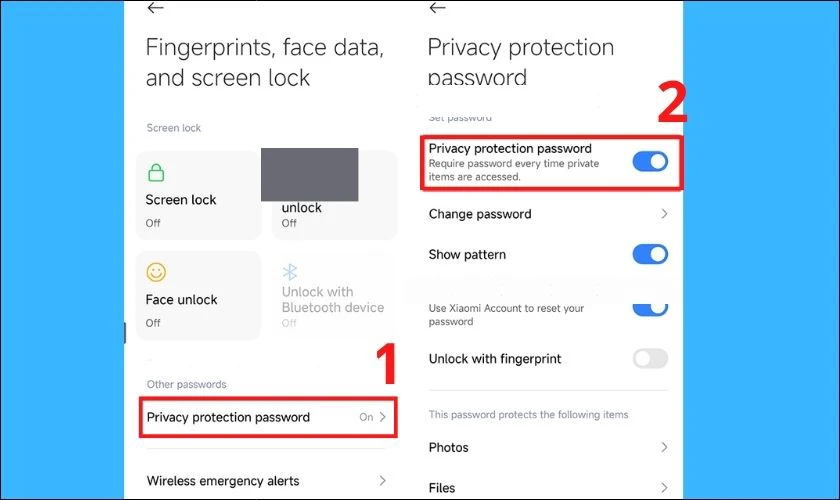Tap the Bluetooth icon on unlock card
The image size is (840, 500).
click(290, 272)
